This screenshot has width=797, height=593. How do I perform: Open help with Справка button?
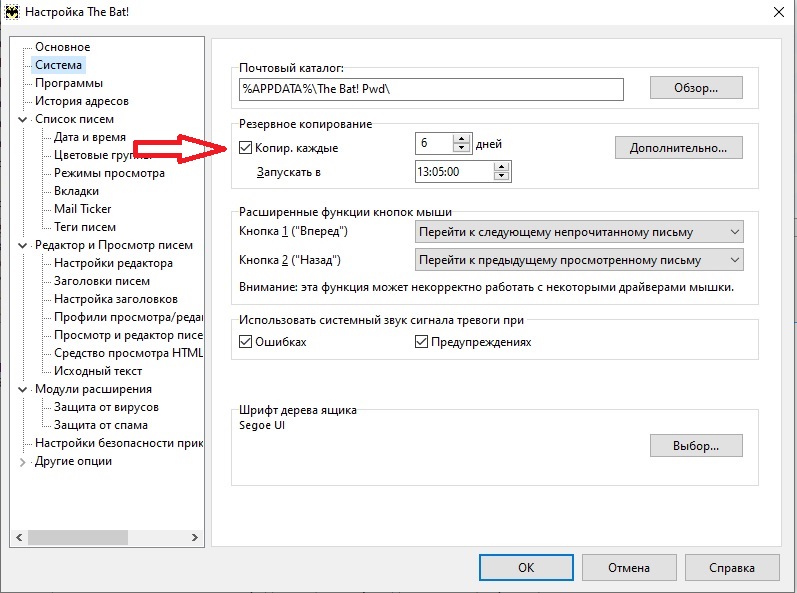point(732,568)
